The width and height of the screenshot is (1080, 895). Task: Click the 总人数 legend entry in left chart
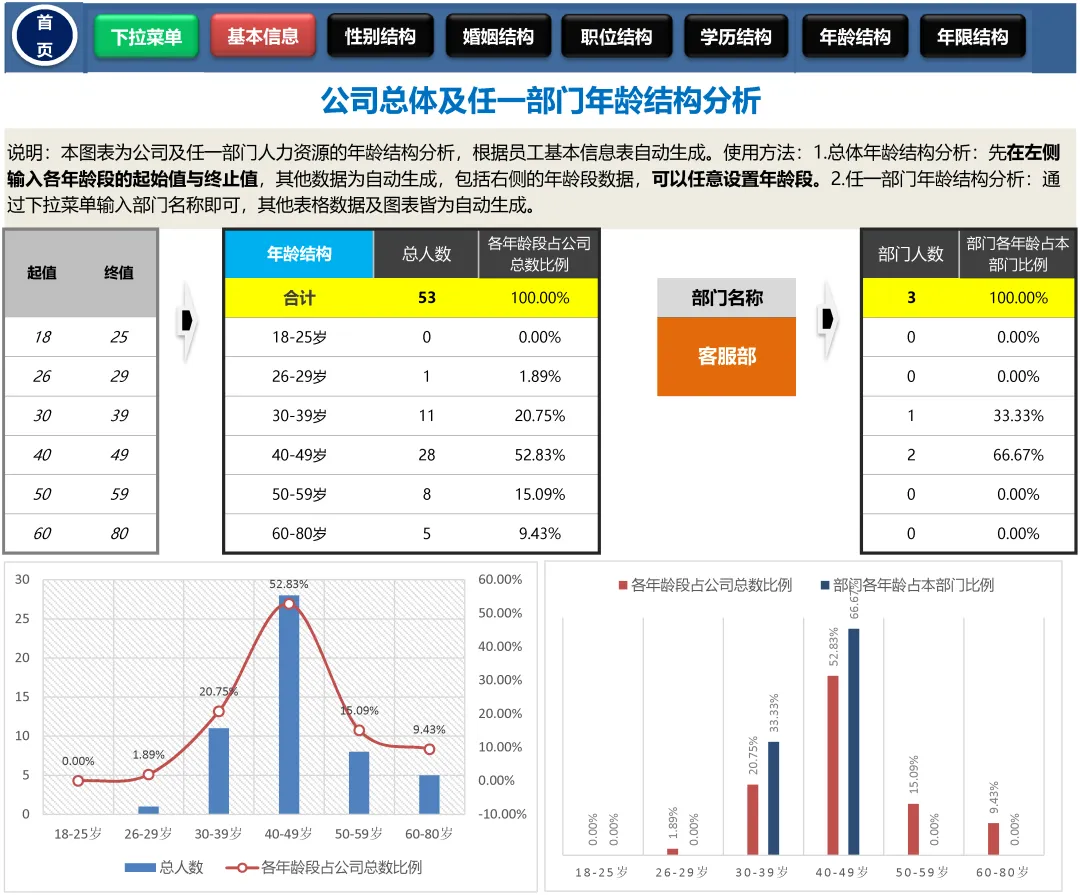(164, 867)
